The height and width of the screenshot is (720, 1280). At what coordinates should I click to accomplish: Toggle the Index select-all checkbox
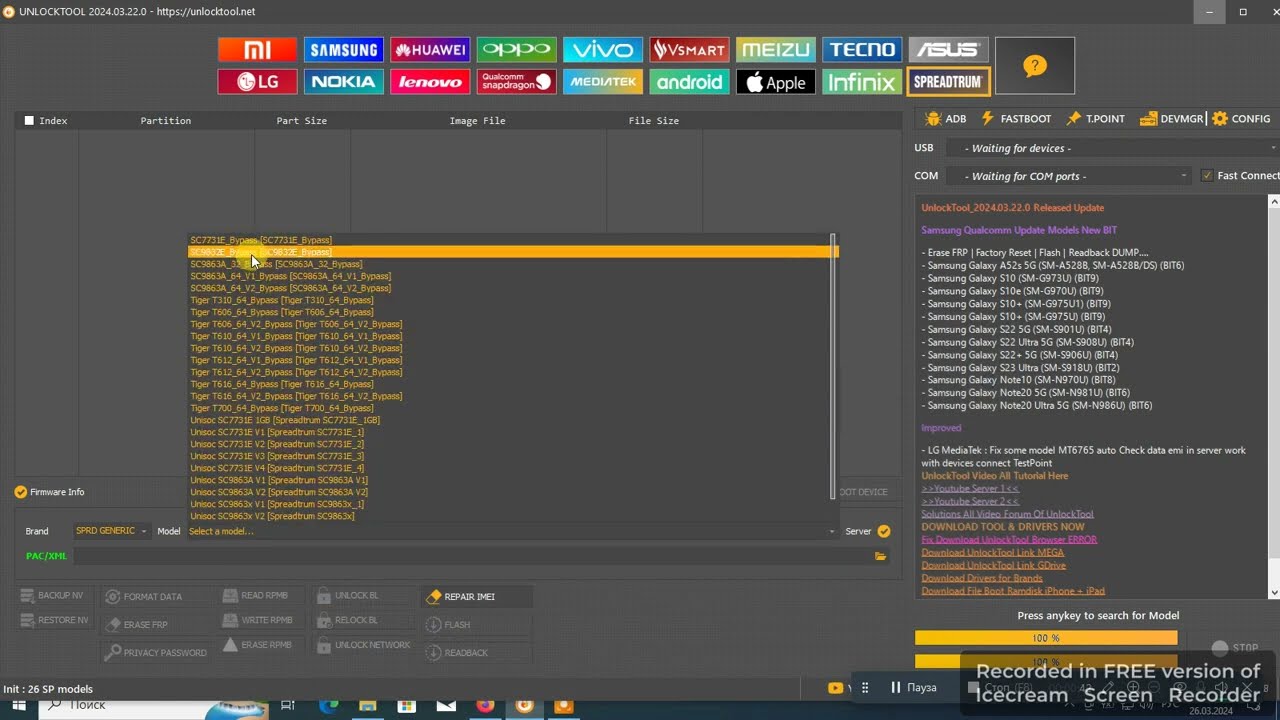pos(29,121)
